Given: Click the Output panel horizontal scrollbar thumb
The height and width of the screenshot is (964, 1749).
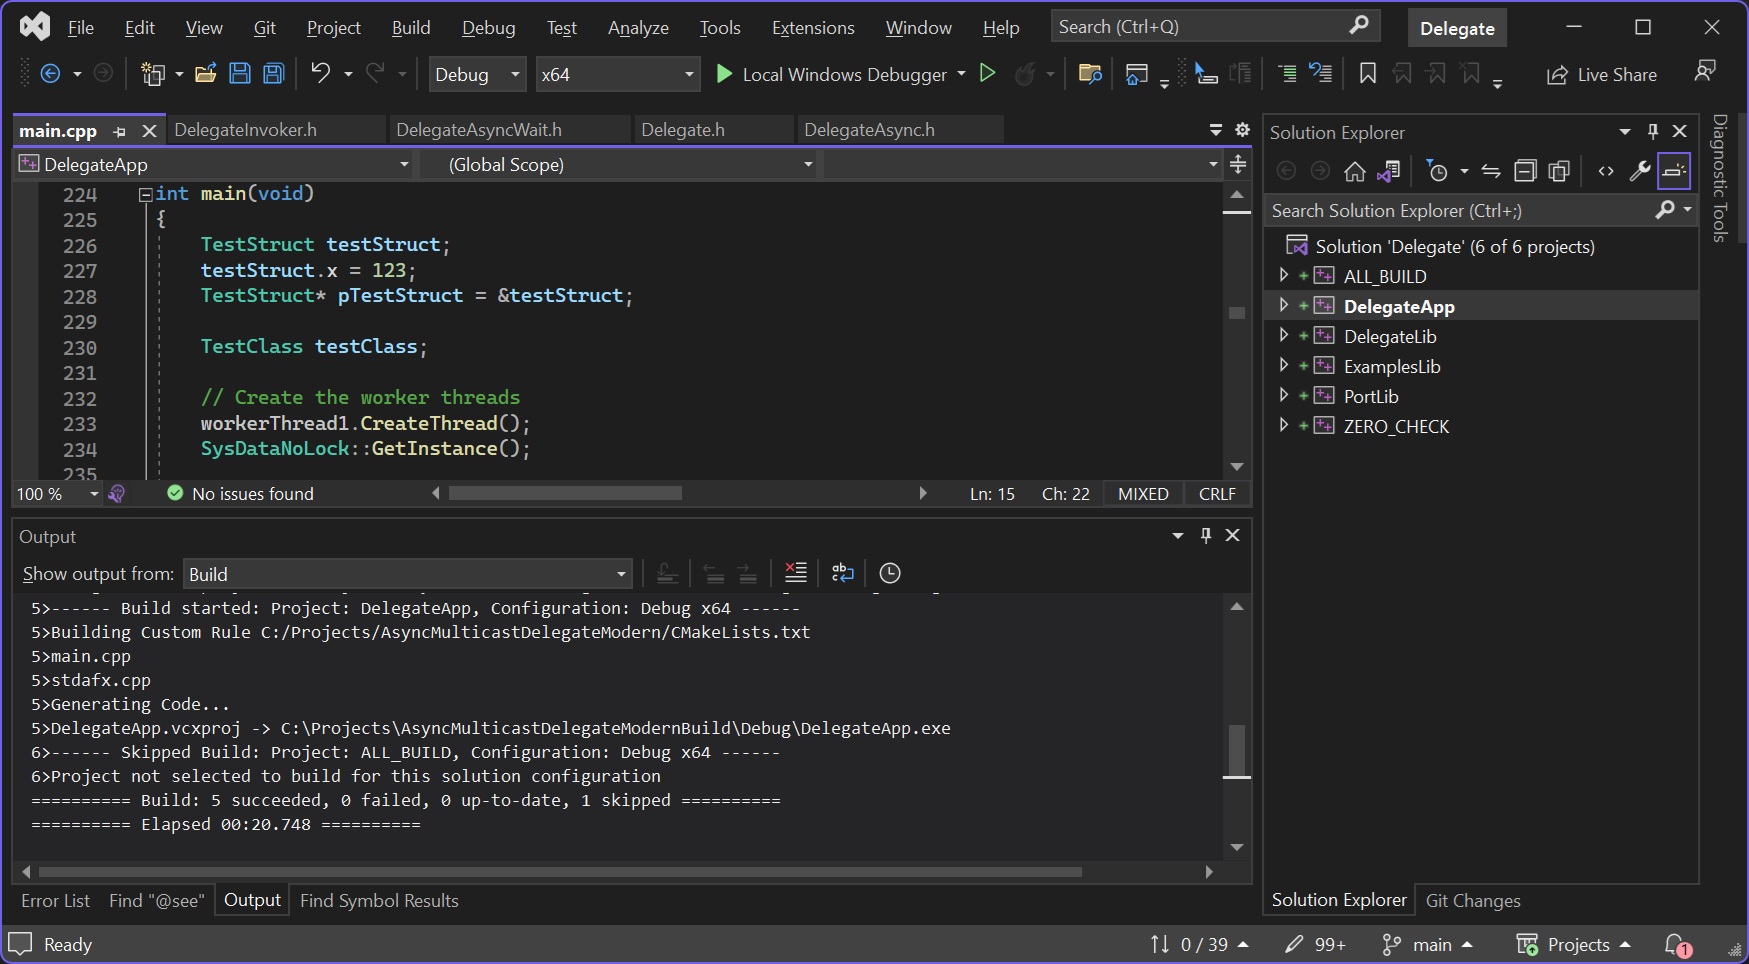Looking at the screenshot, I should tap(560, 872).
